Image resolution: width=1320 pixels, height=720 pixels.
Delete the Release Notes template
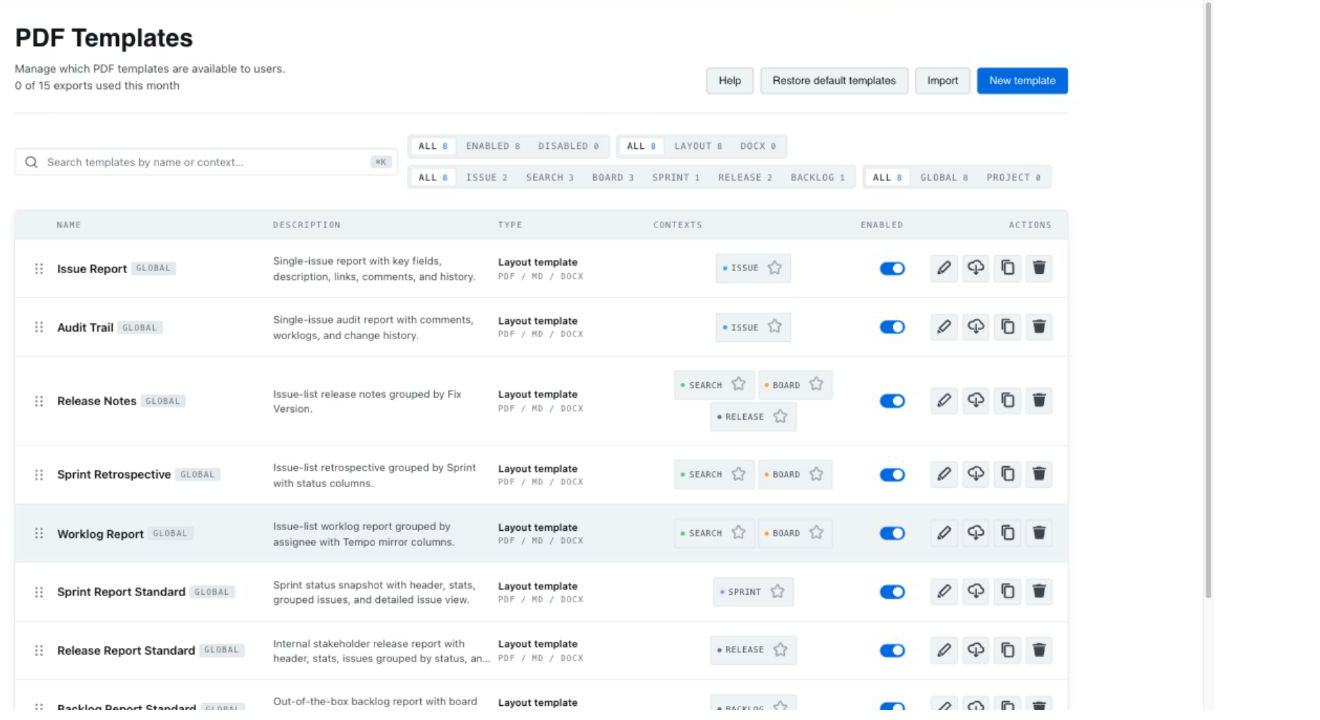(x=1039, y=401)
